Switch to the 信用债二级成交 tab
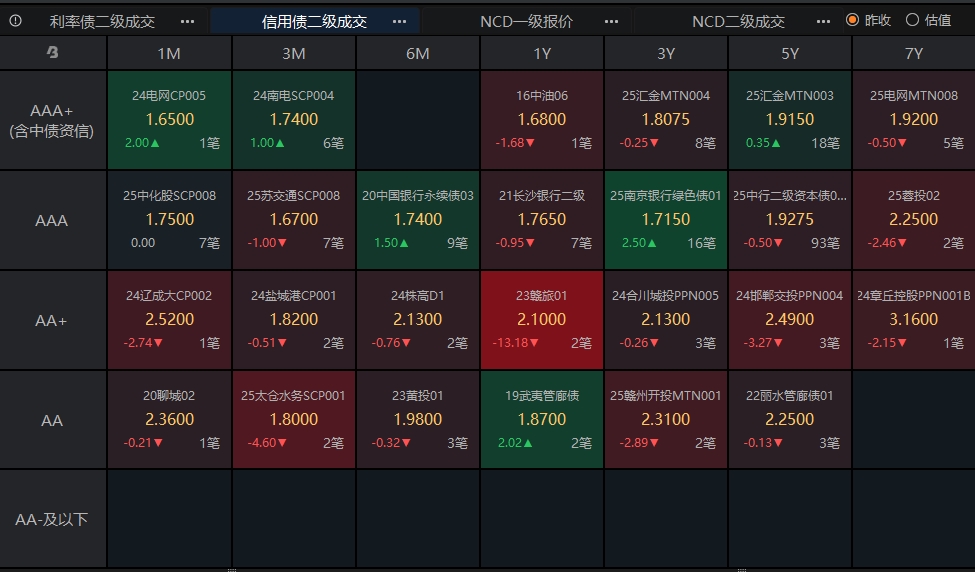Image resolution: width=975 pixels, height=572 pixels. click(x=314, y=22)
